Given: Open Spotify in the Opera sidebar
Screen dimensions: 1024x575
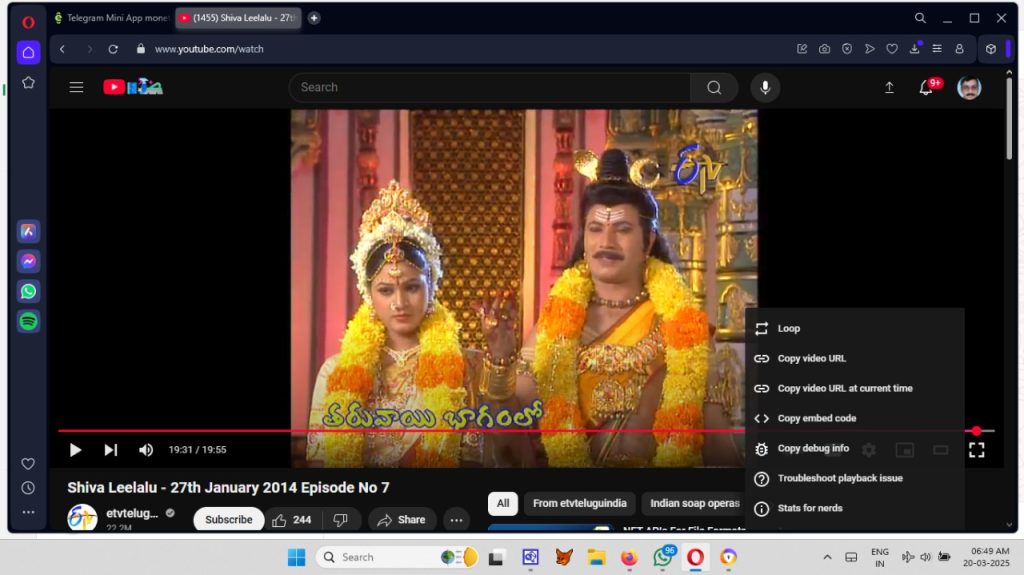Looking at the screenshot, I should click(28, 321).
